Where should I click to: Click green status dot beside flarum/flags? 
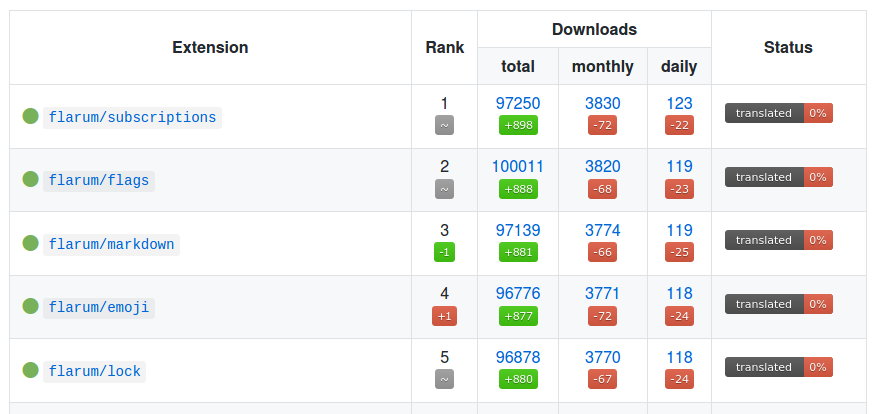point(31,179)
